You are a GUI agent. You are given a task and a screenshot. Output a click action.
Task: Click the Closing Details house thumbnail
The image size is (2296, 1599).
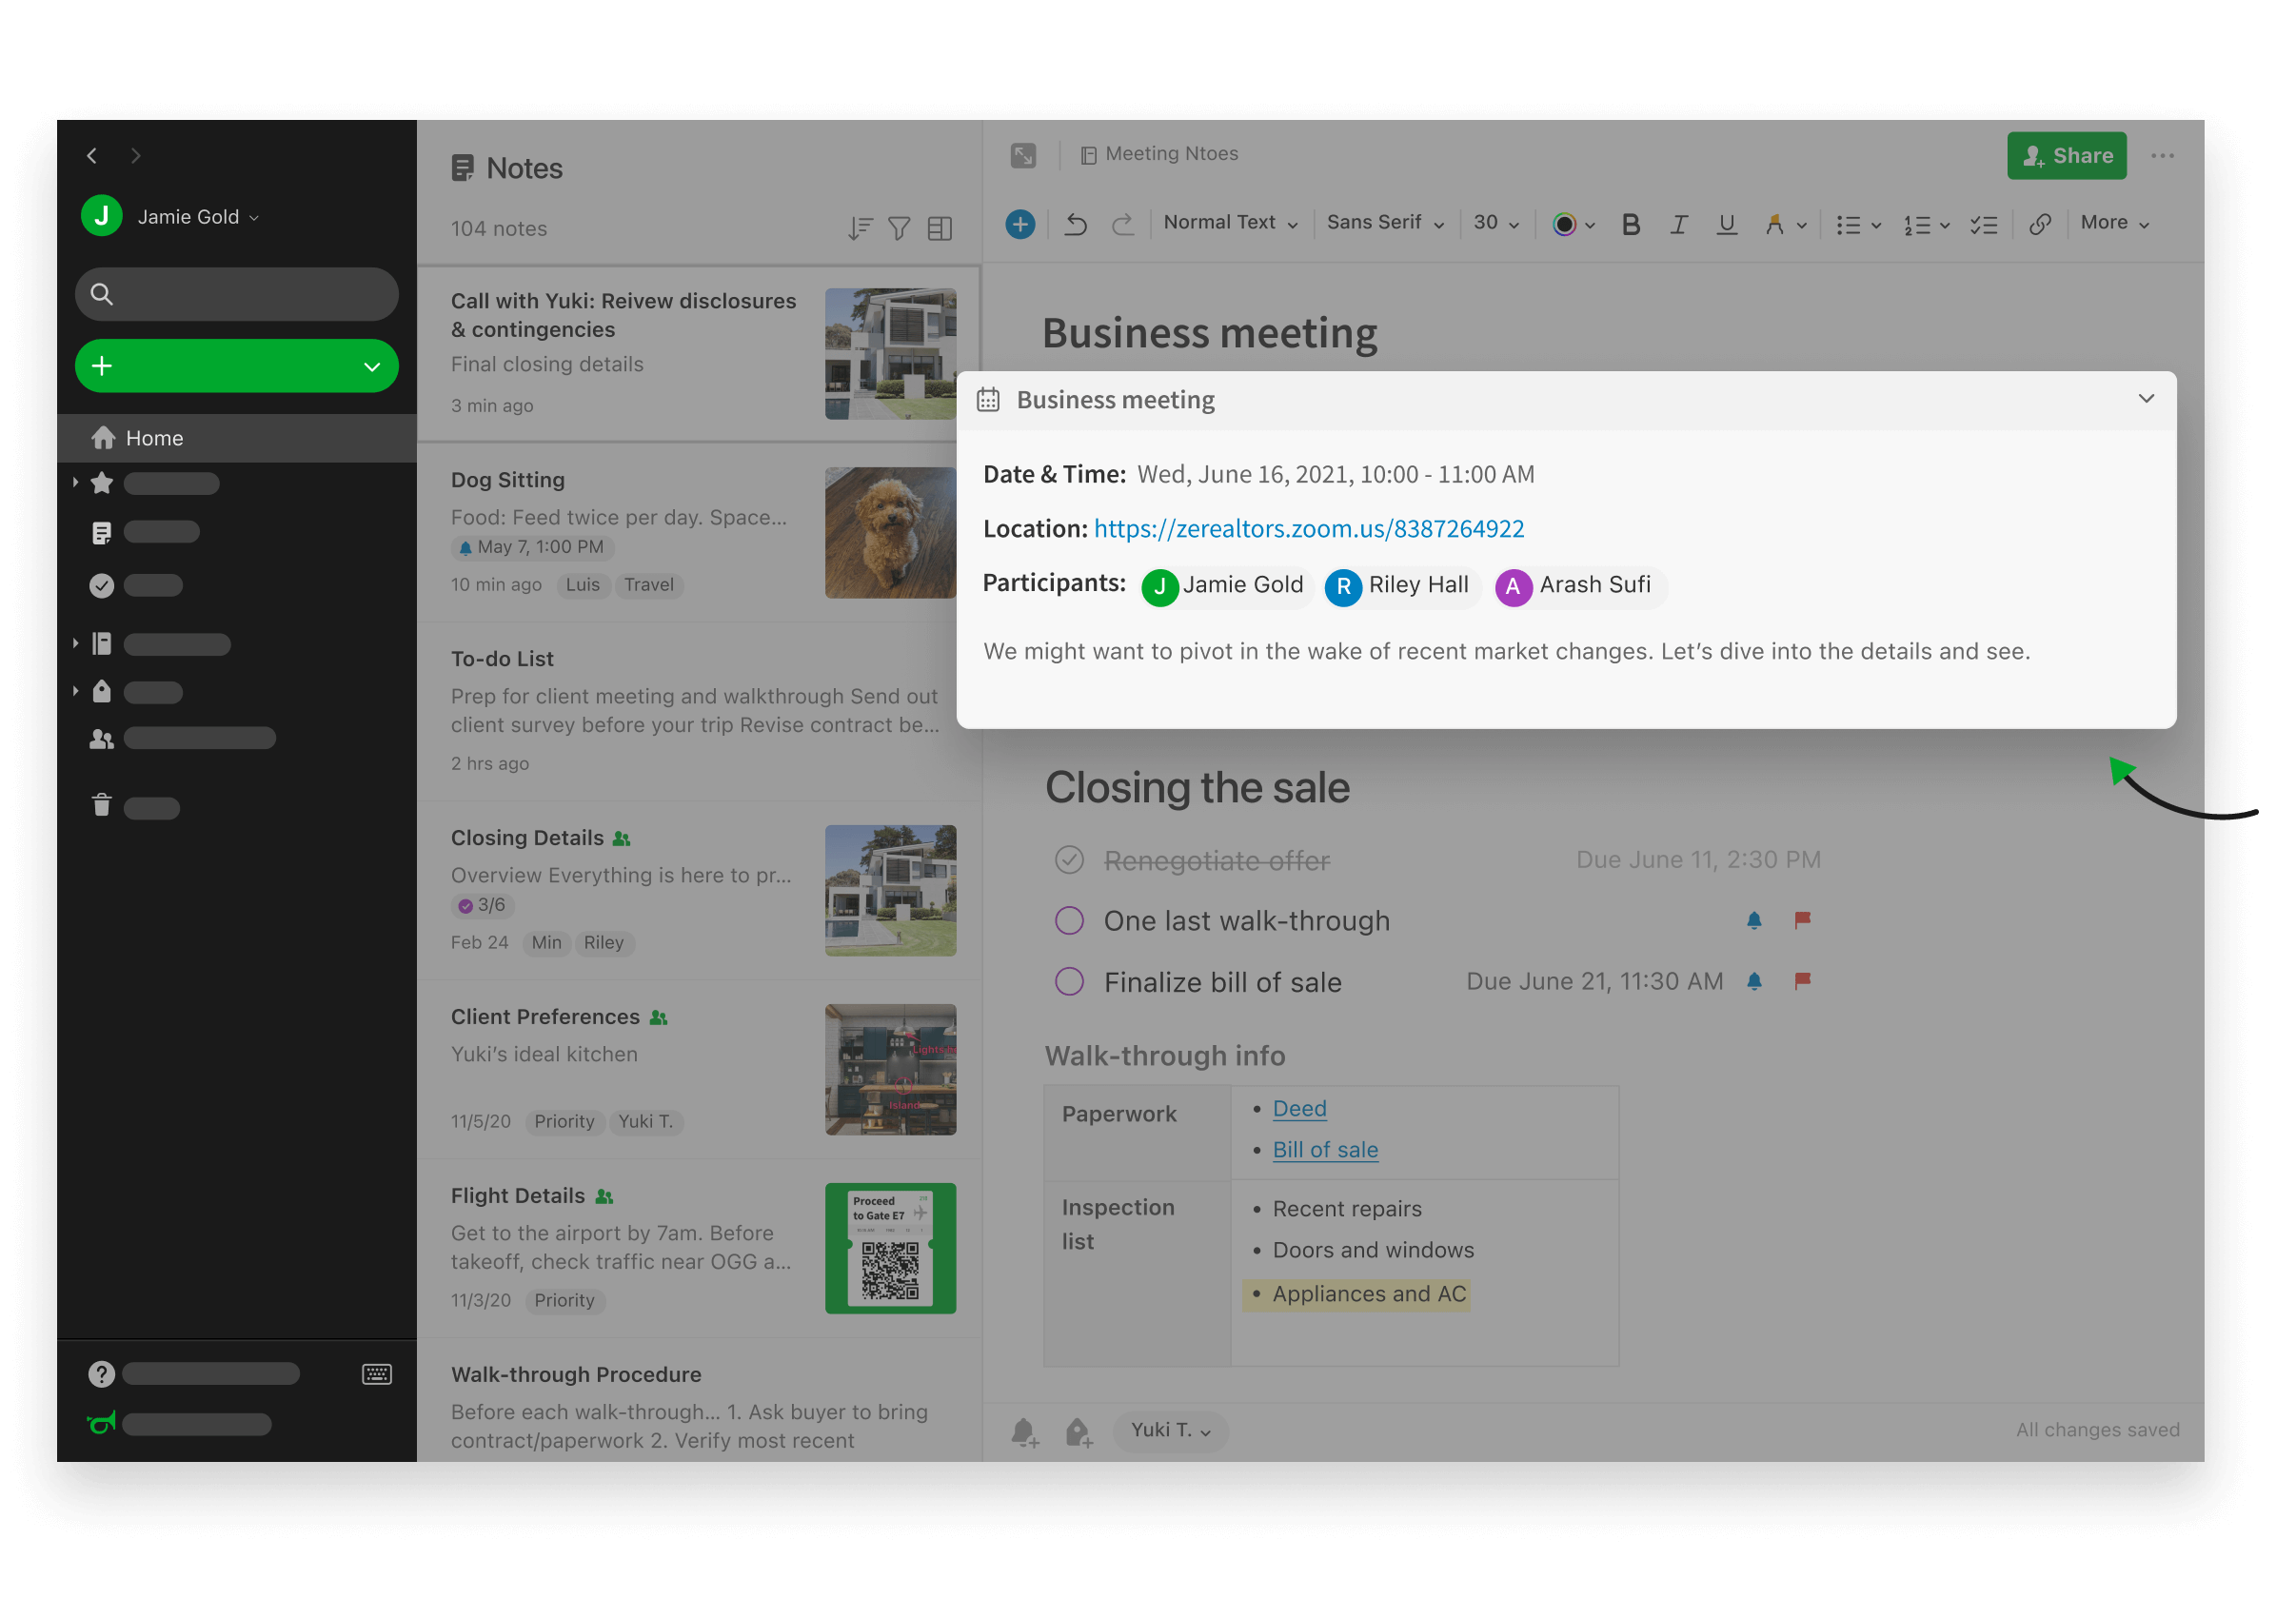(x=890, y=890)
